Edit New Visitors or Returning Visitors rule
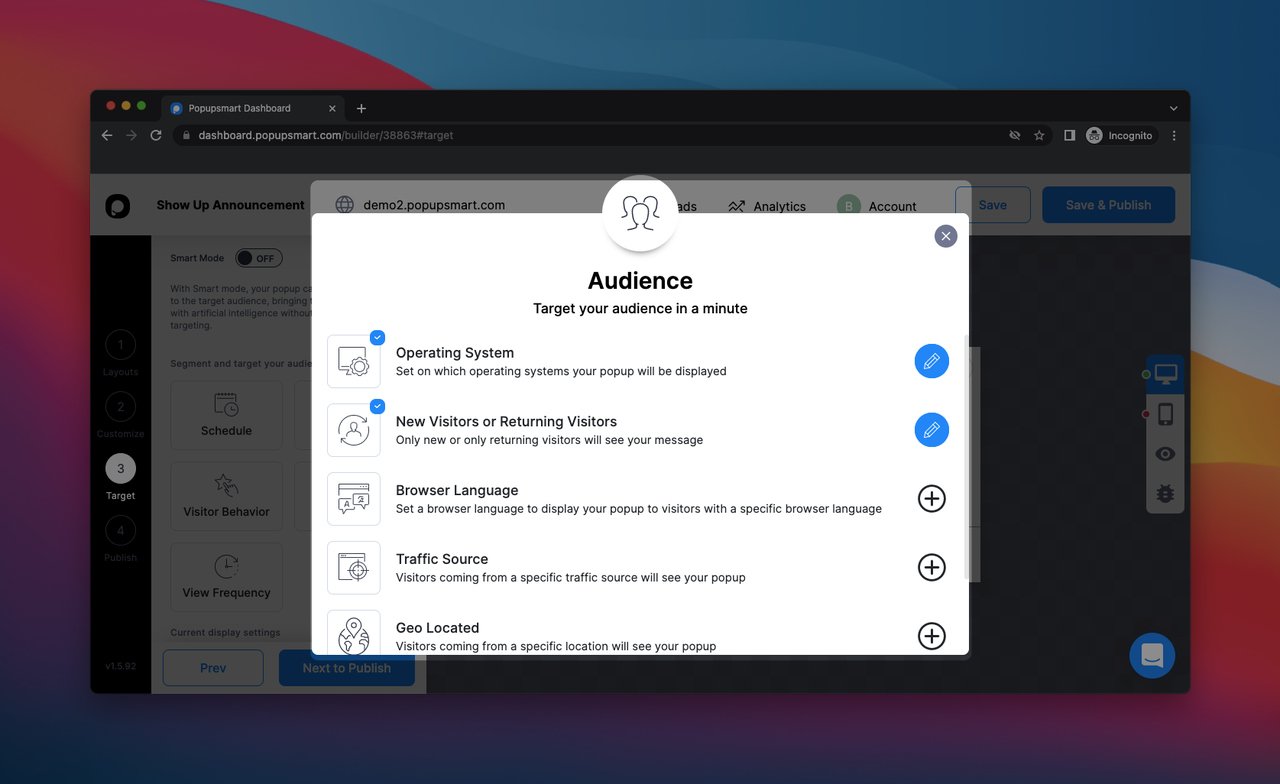This screenshot has height=784, width=1280. tap(932, 430)
